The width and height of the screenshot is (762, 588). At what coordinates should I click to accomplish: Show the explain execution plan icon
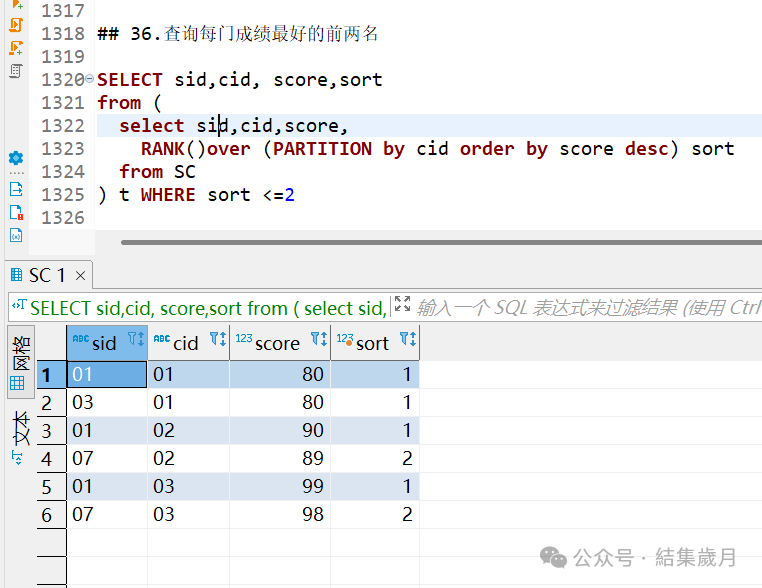tap(16, 71)
